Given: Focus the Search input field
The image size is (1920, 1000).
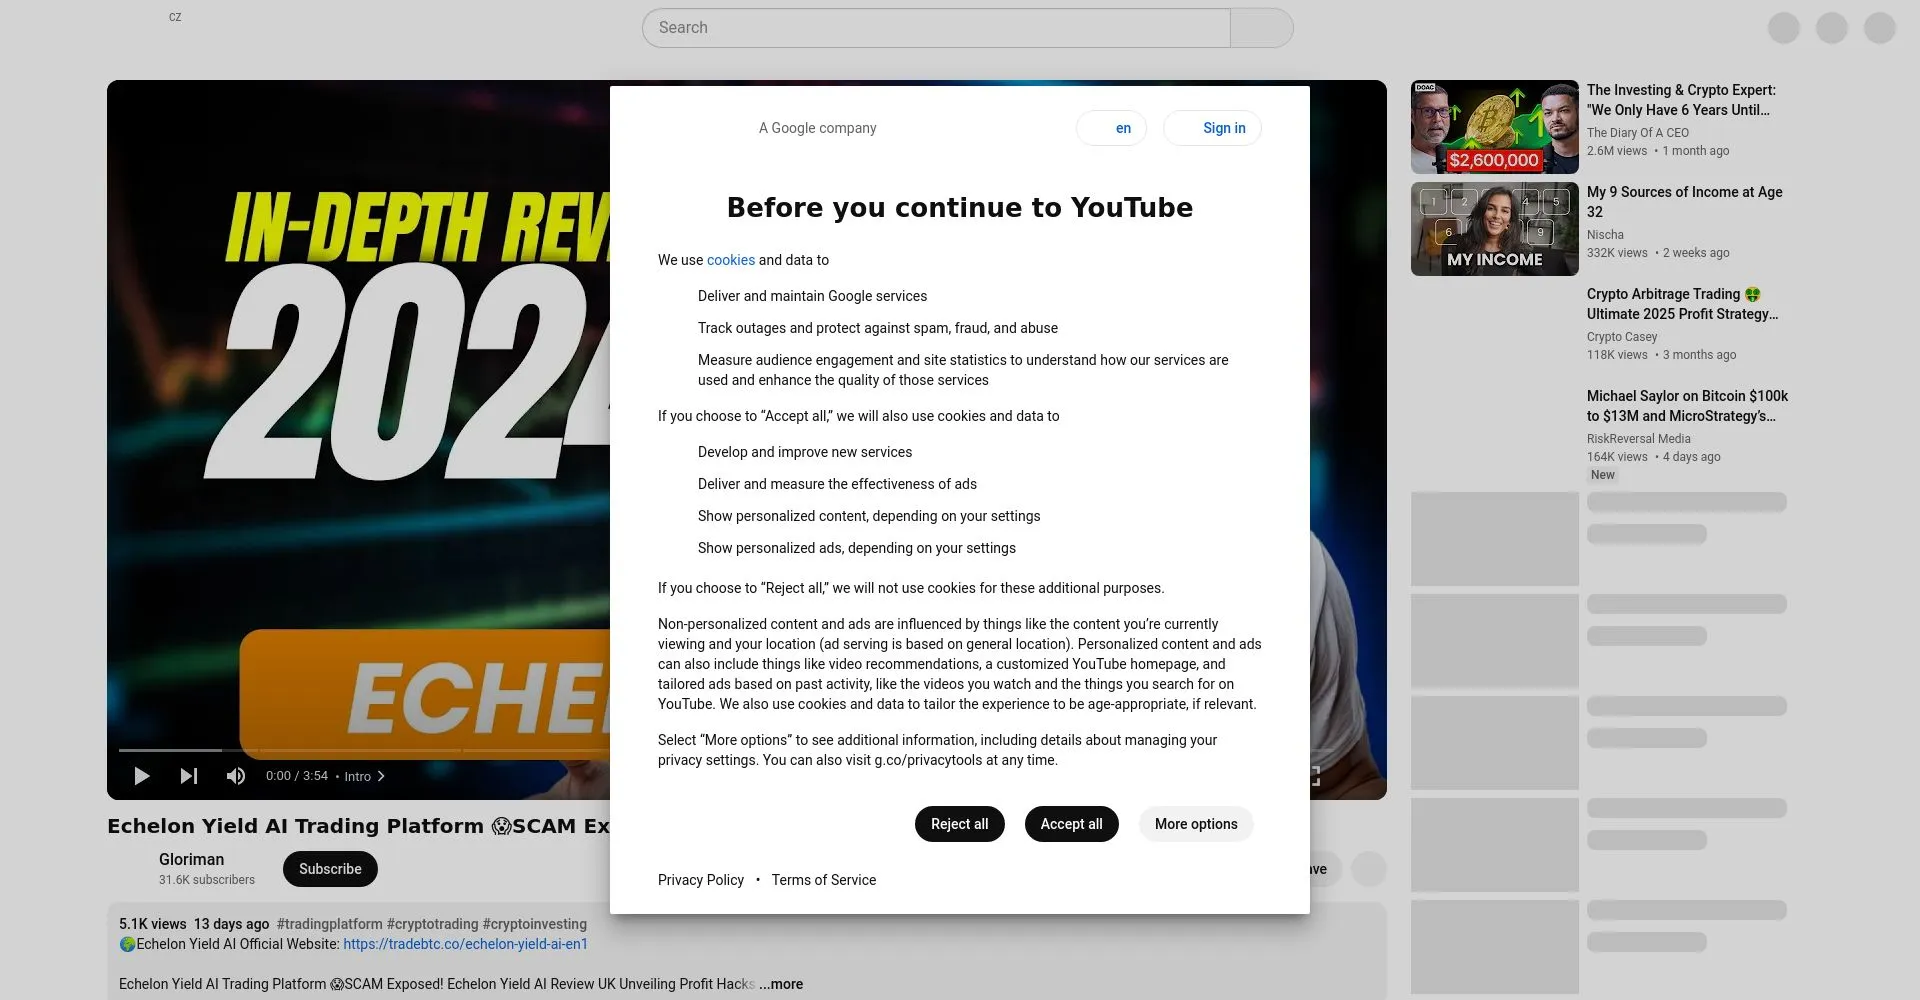Looking at the screenshot, I should 936,28.
